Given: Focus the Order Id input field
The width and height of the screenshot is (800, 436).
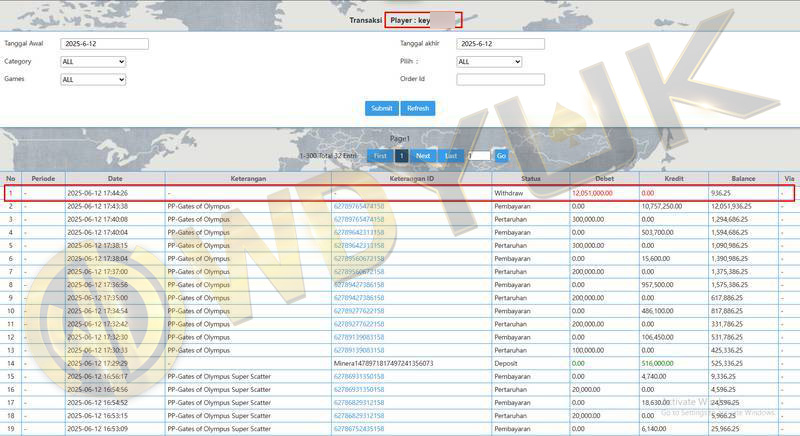Looking at the screenshot, I should (501, 80).
